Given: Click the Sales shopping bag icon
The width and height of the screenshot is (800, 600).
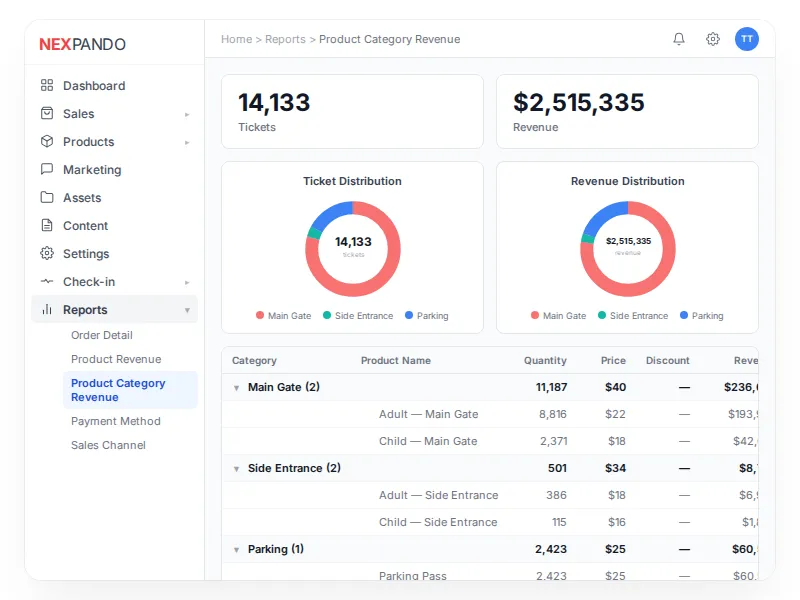Looking at the screenshot, I should tap(47, 113).
